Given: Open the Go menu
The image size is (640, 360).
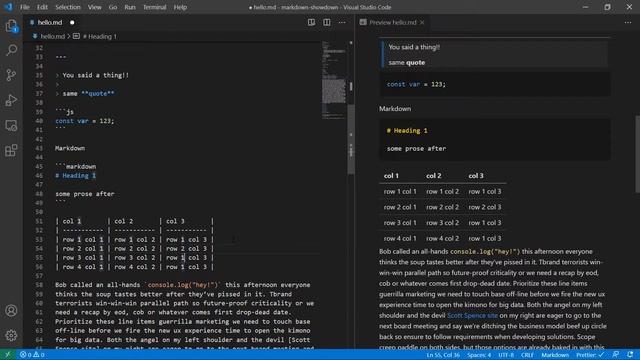Looking at the screenshot, I should 113,7.
